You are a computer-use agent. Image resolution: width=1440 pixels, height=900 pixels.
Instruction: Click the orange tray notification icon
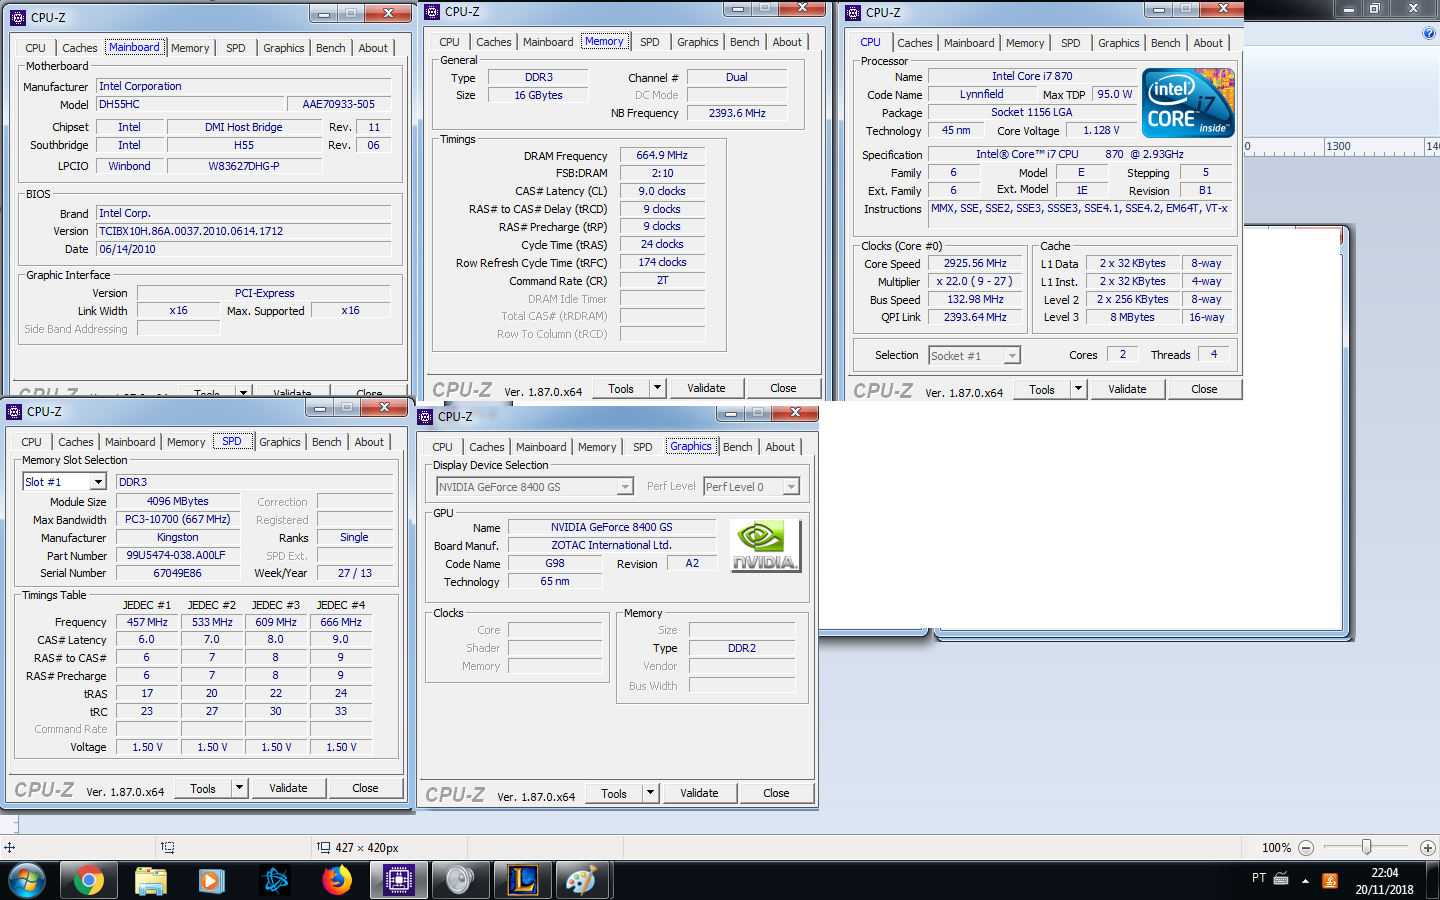click(1330, 881)
